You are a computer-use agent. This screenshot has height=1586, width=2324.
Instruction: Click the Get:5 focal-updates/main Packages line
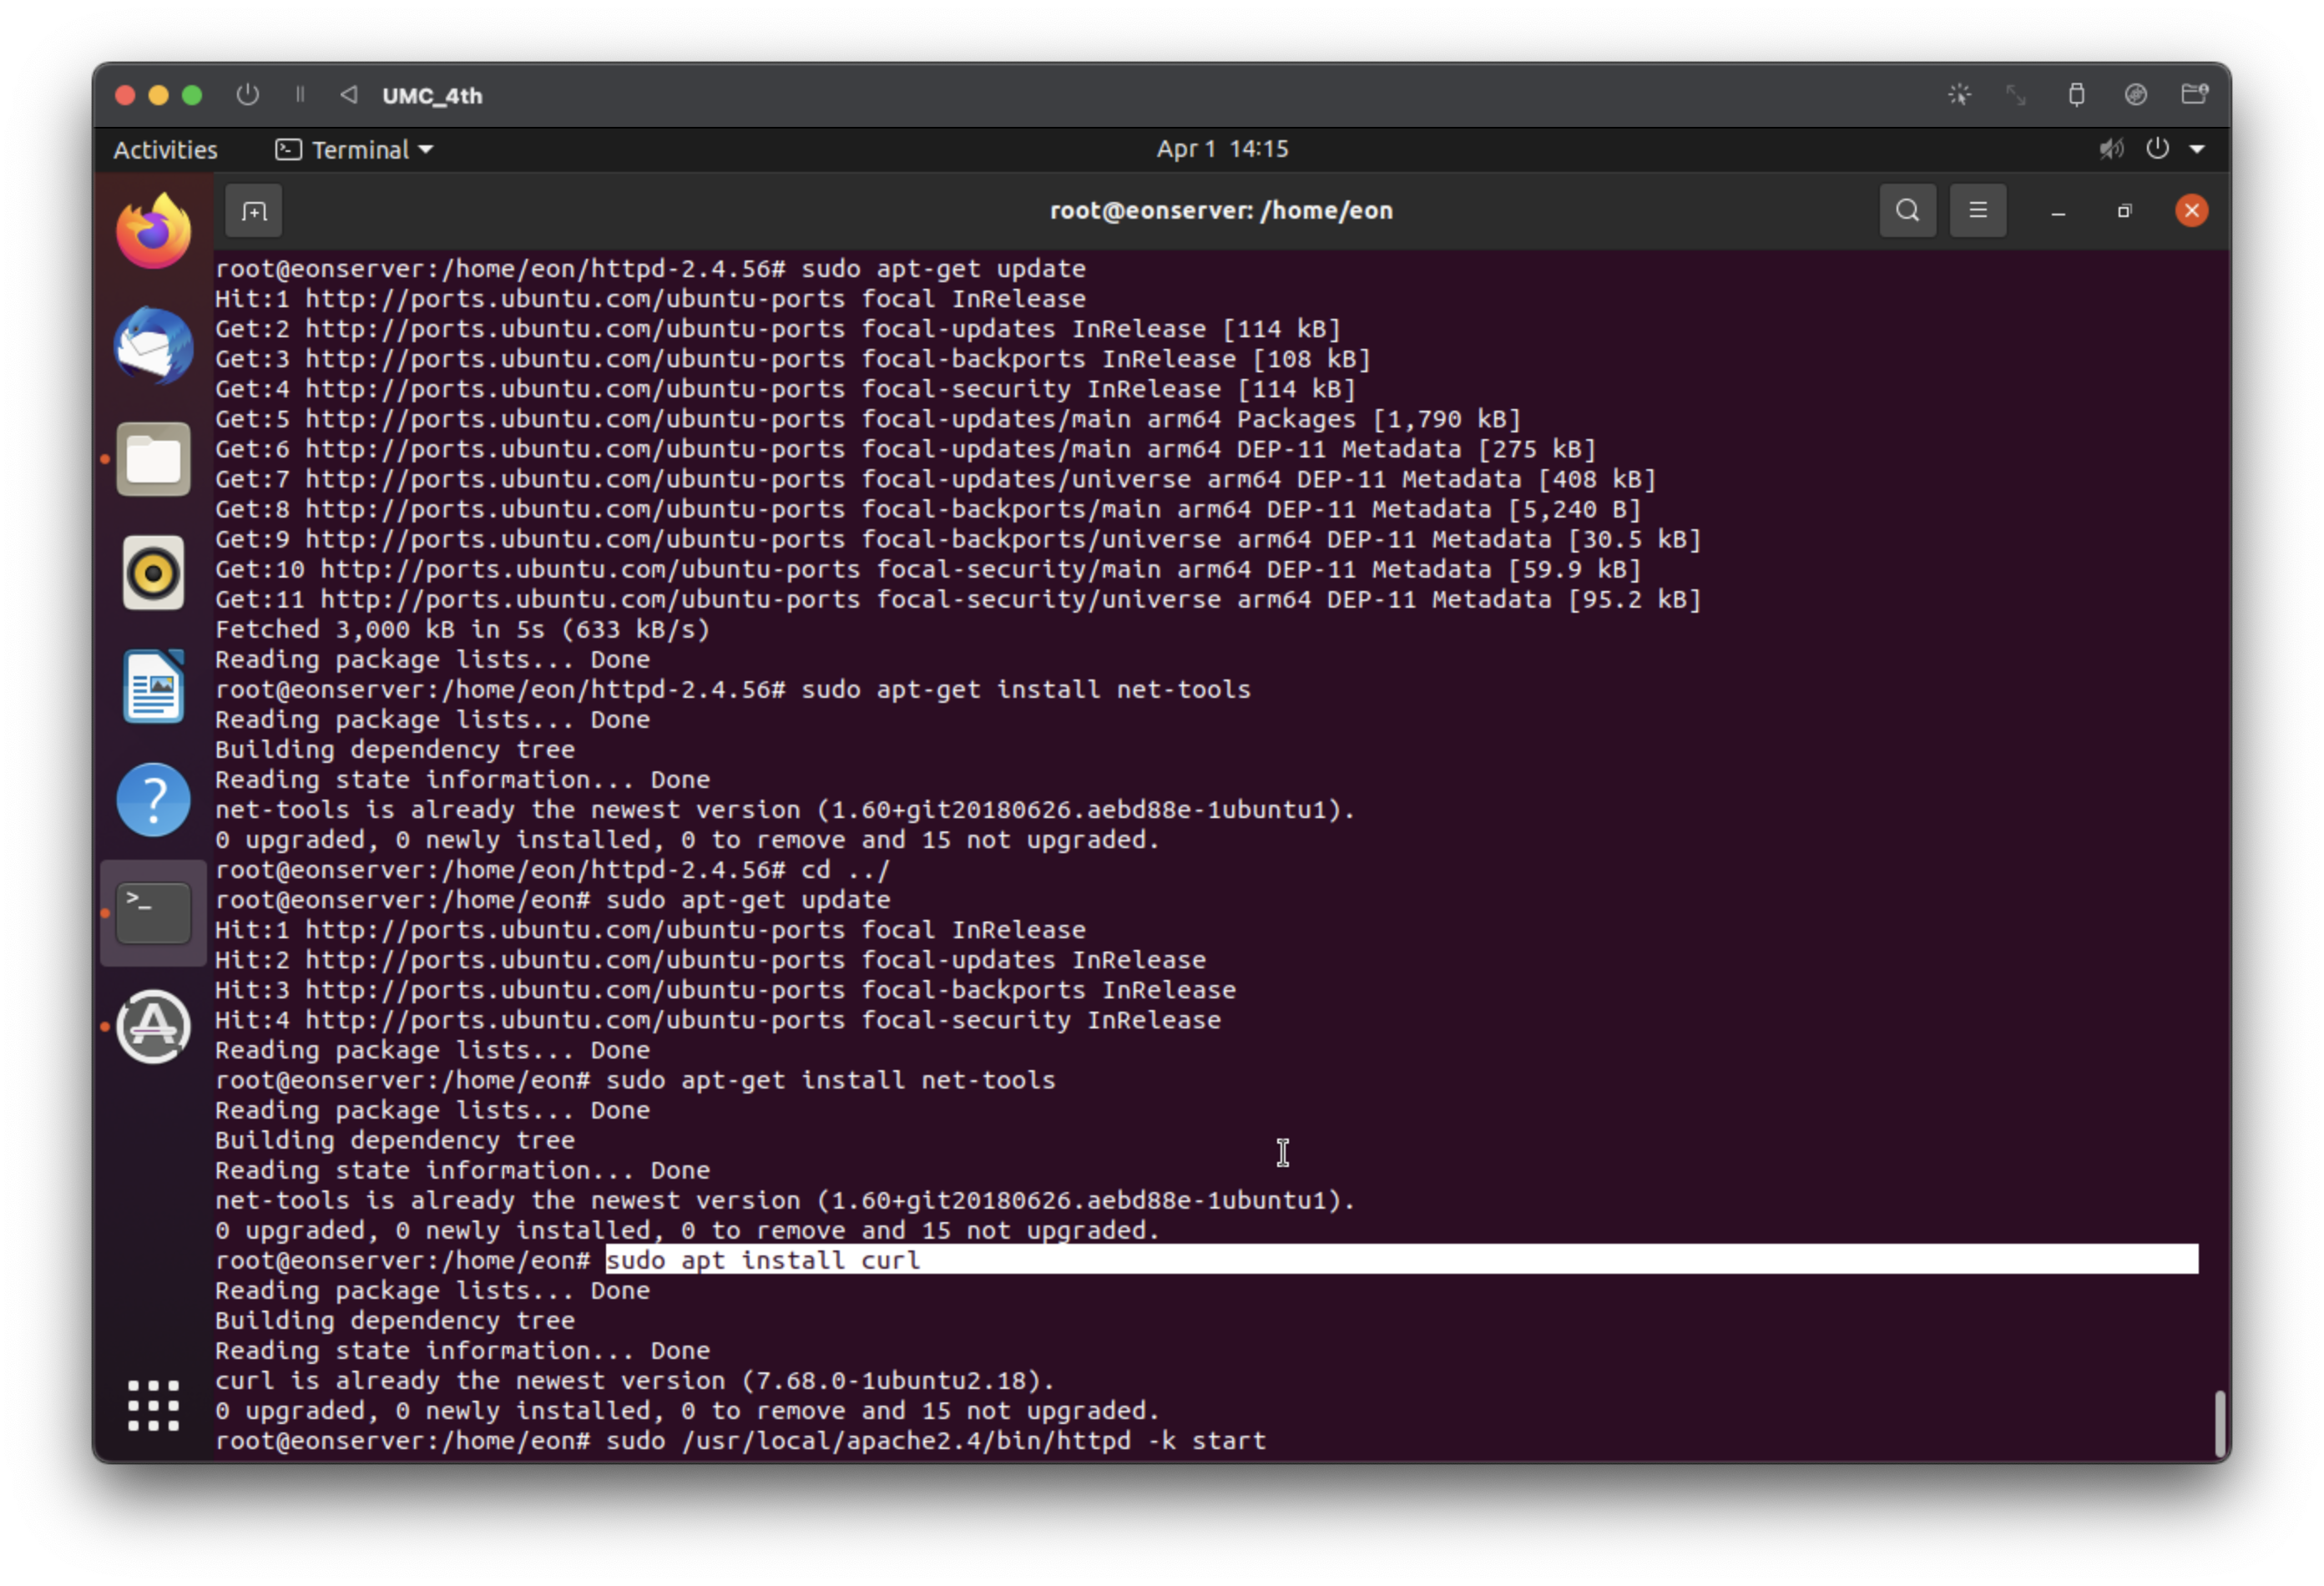(x=868, y=419)
